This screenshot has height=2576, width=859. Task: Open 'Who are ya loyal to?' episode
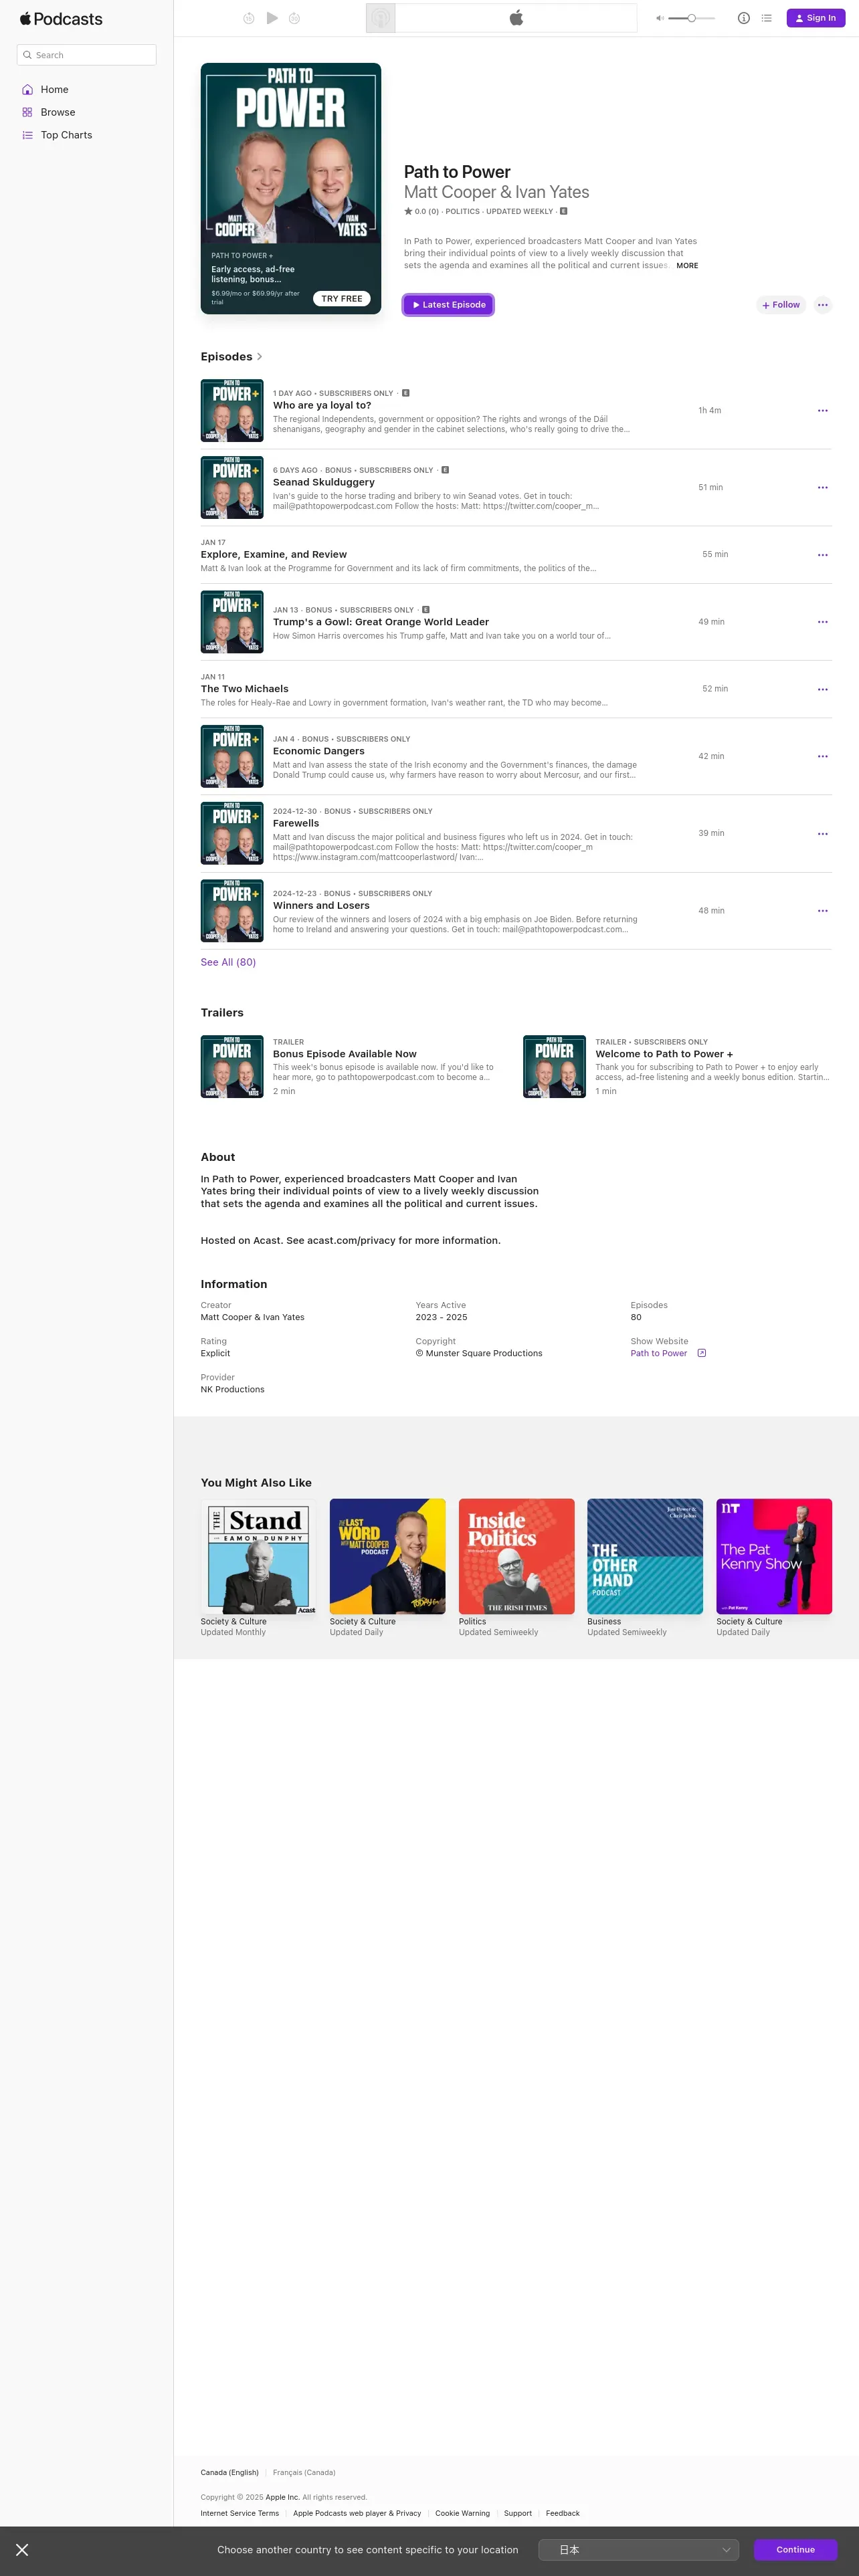322,406
